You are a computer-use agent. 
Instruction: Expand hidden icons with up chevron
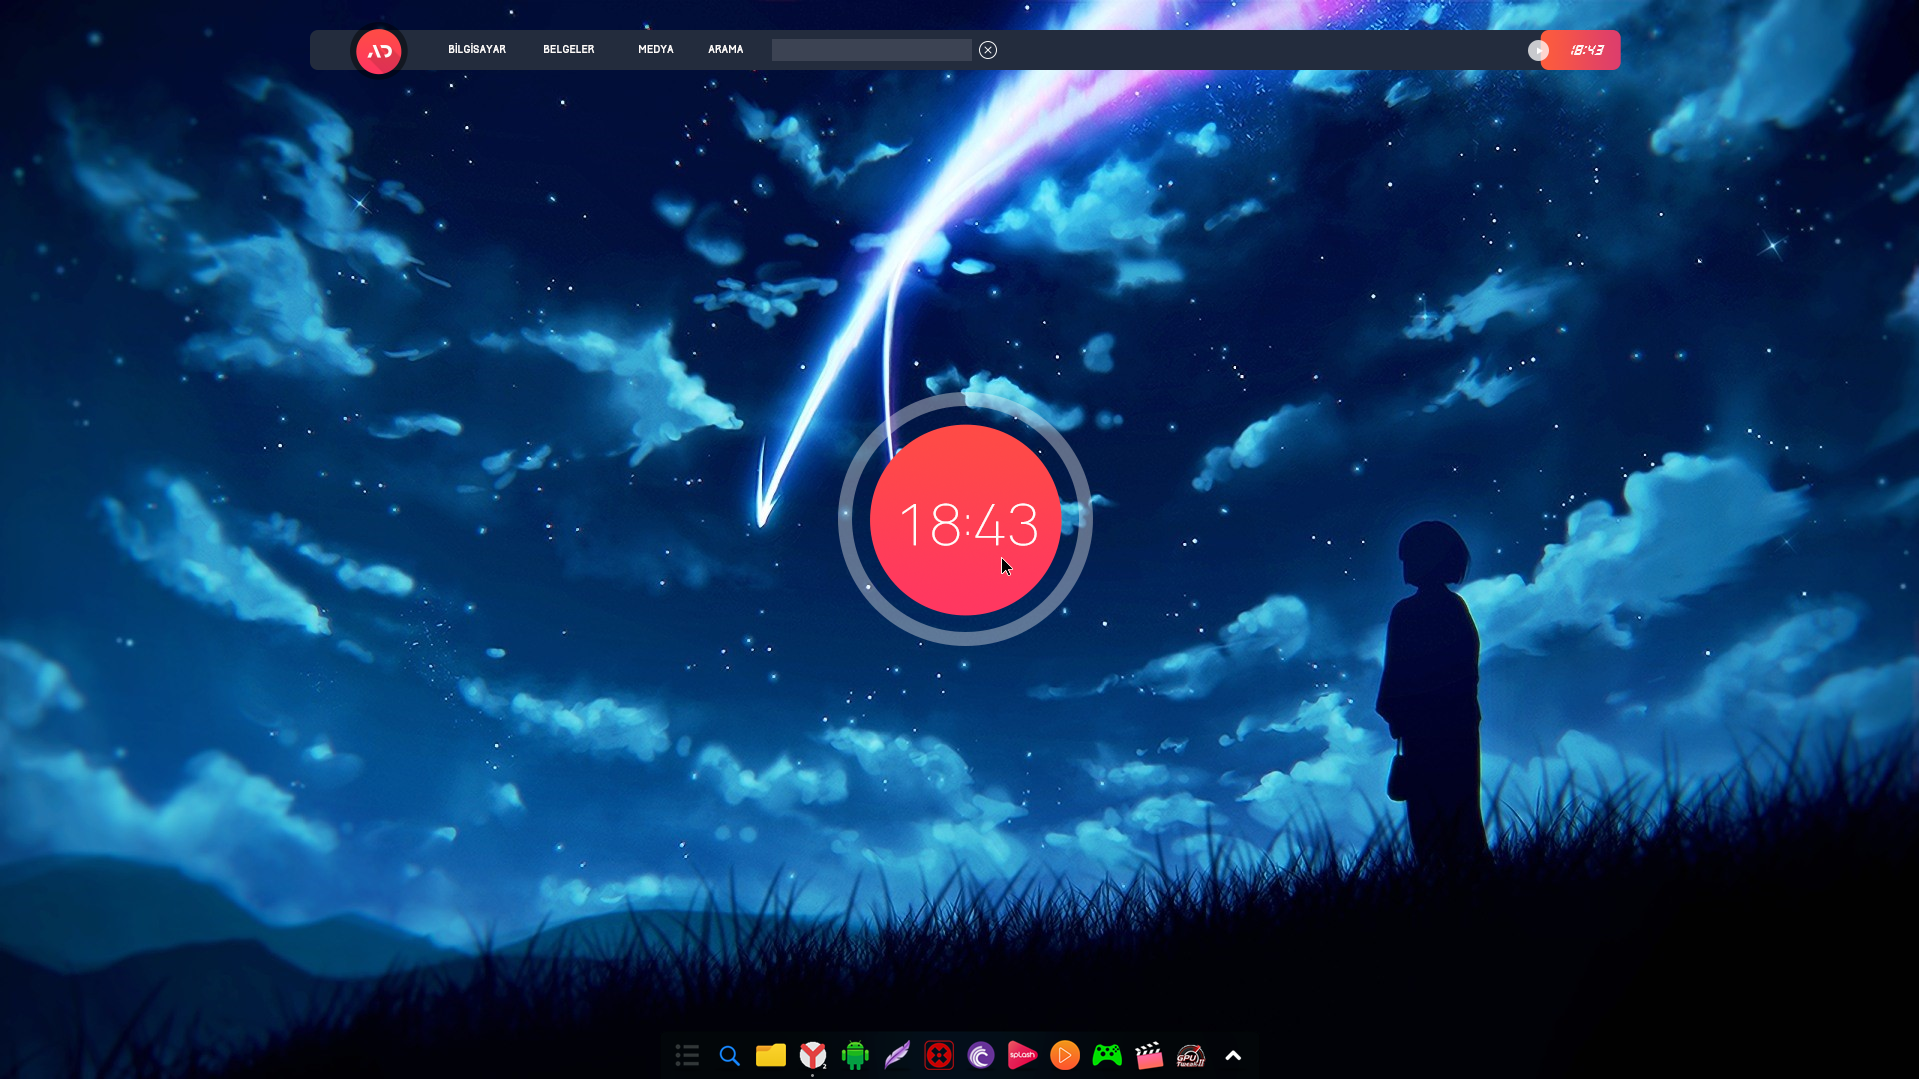(x=1233, y=1055)
